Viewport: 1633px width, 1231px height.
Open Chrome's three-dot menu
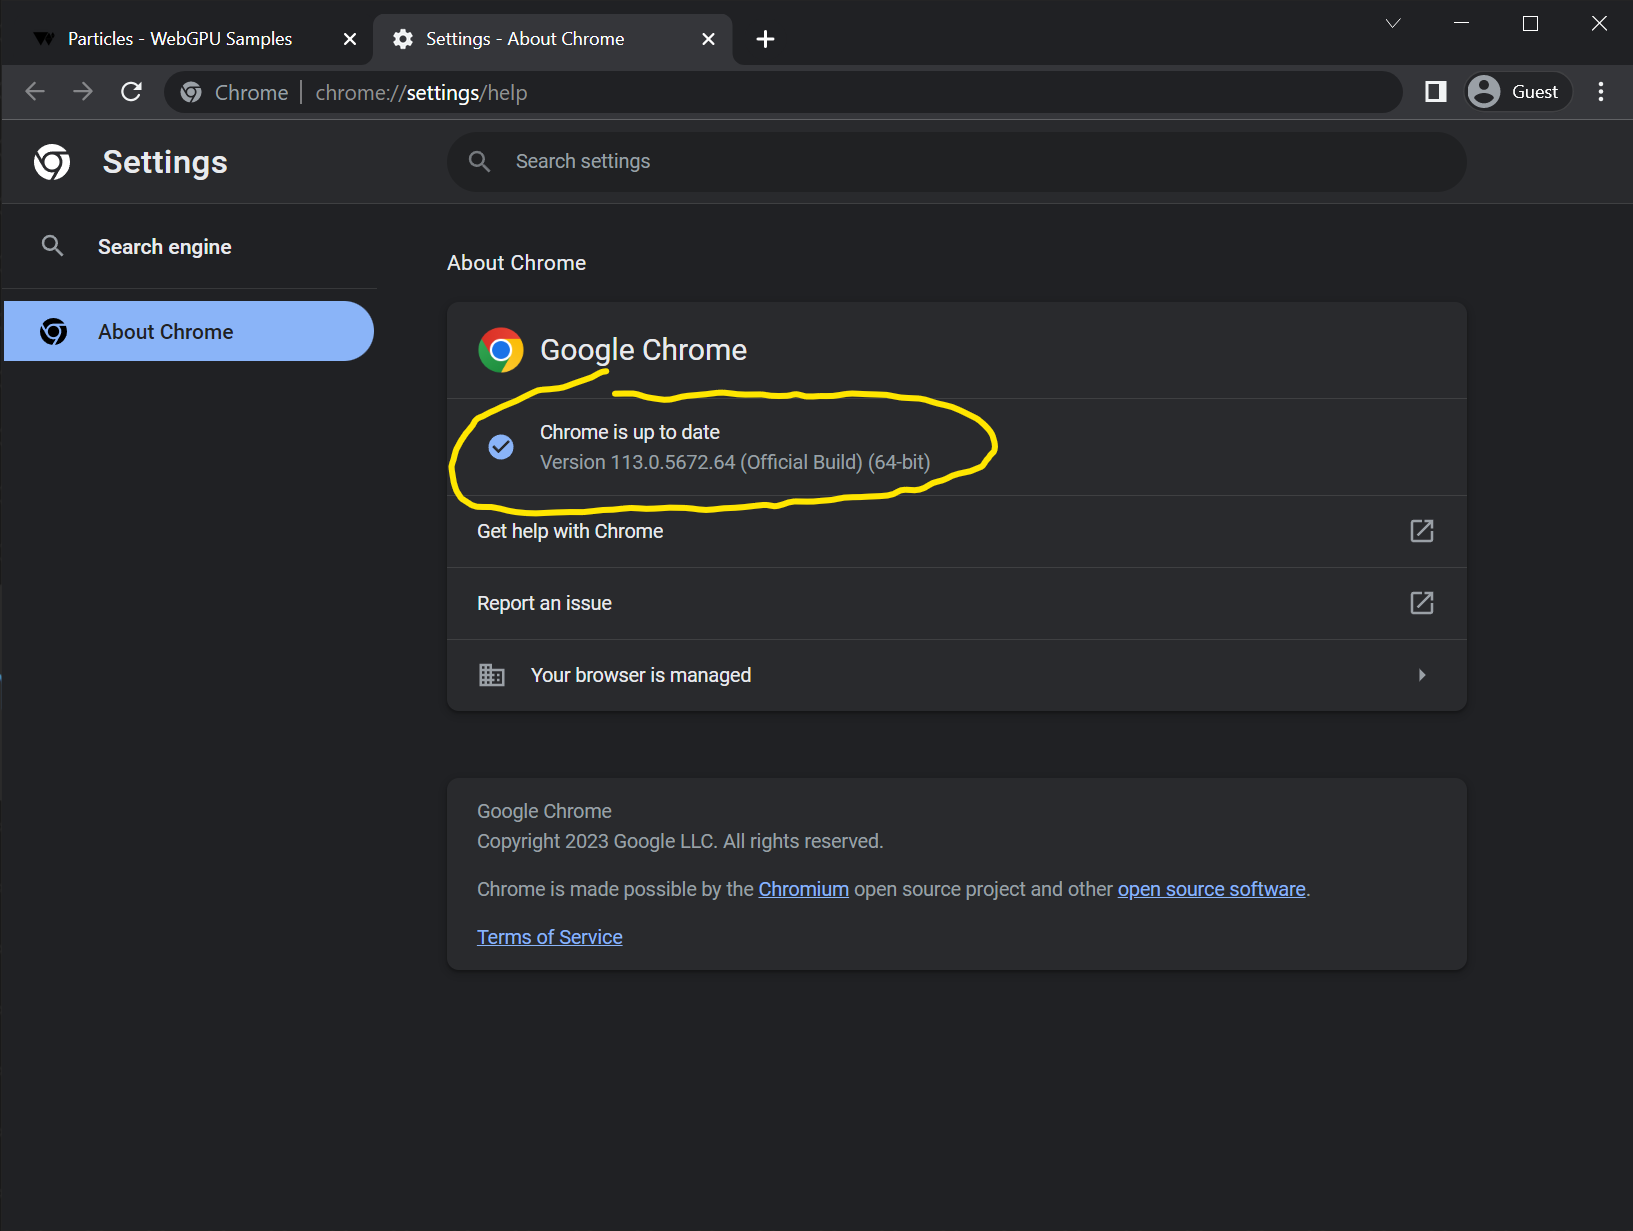click(x=1601, y=92)
